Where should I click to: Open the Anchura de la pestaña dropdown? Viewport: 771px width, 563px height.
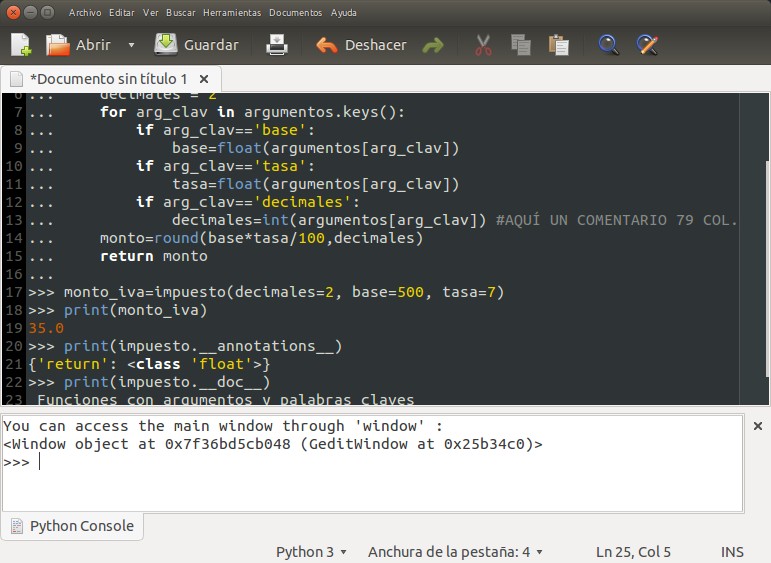455,552
